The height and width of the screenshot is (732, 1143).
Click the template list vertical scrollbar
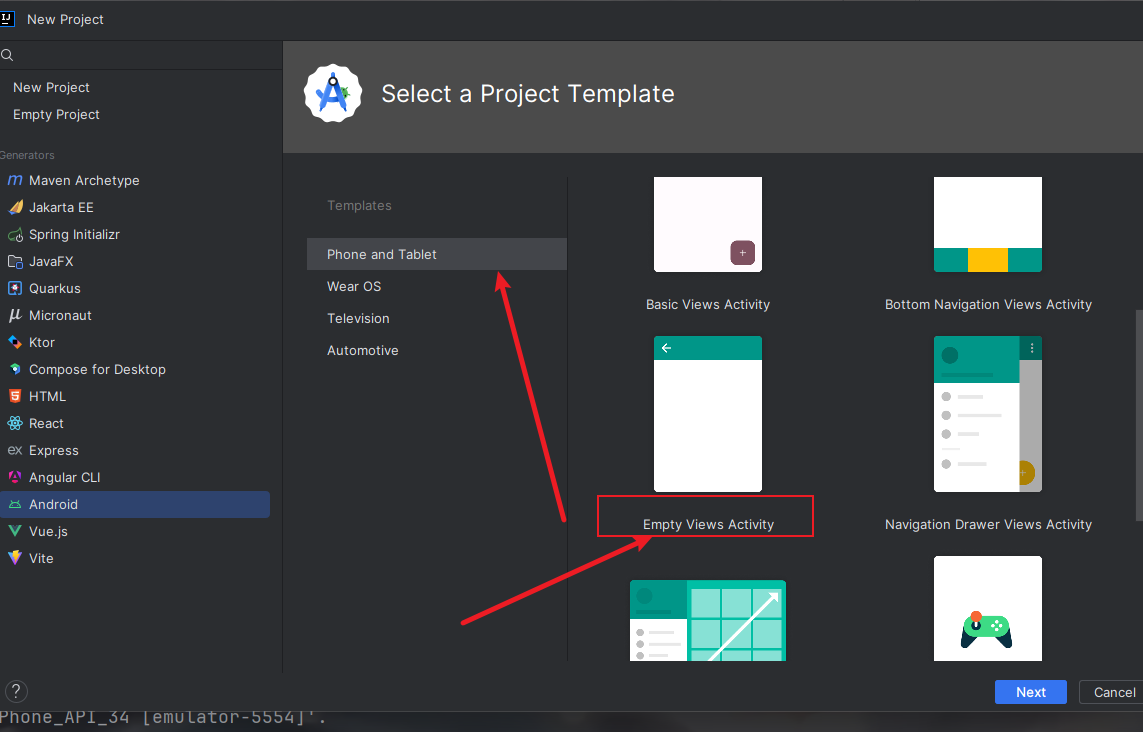(1139, 416)
